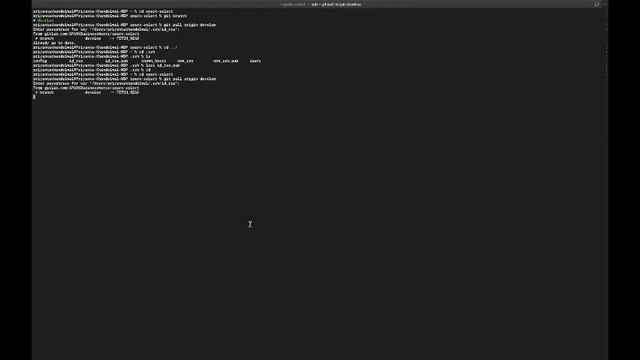This screenshot has width=640, height=360.
Task: Click 'id_rsa.pub' in the ls output row
Action: 117,61
